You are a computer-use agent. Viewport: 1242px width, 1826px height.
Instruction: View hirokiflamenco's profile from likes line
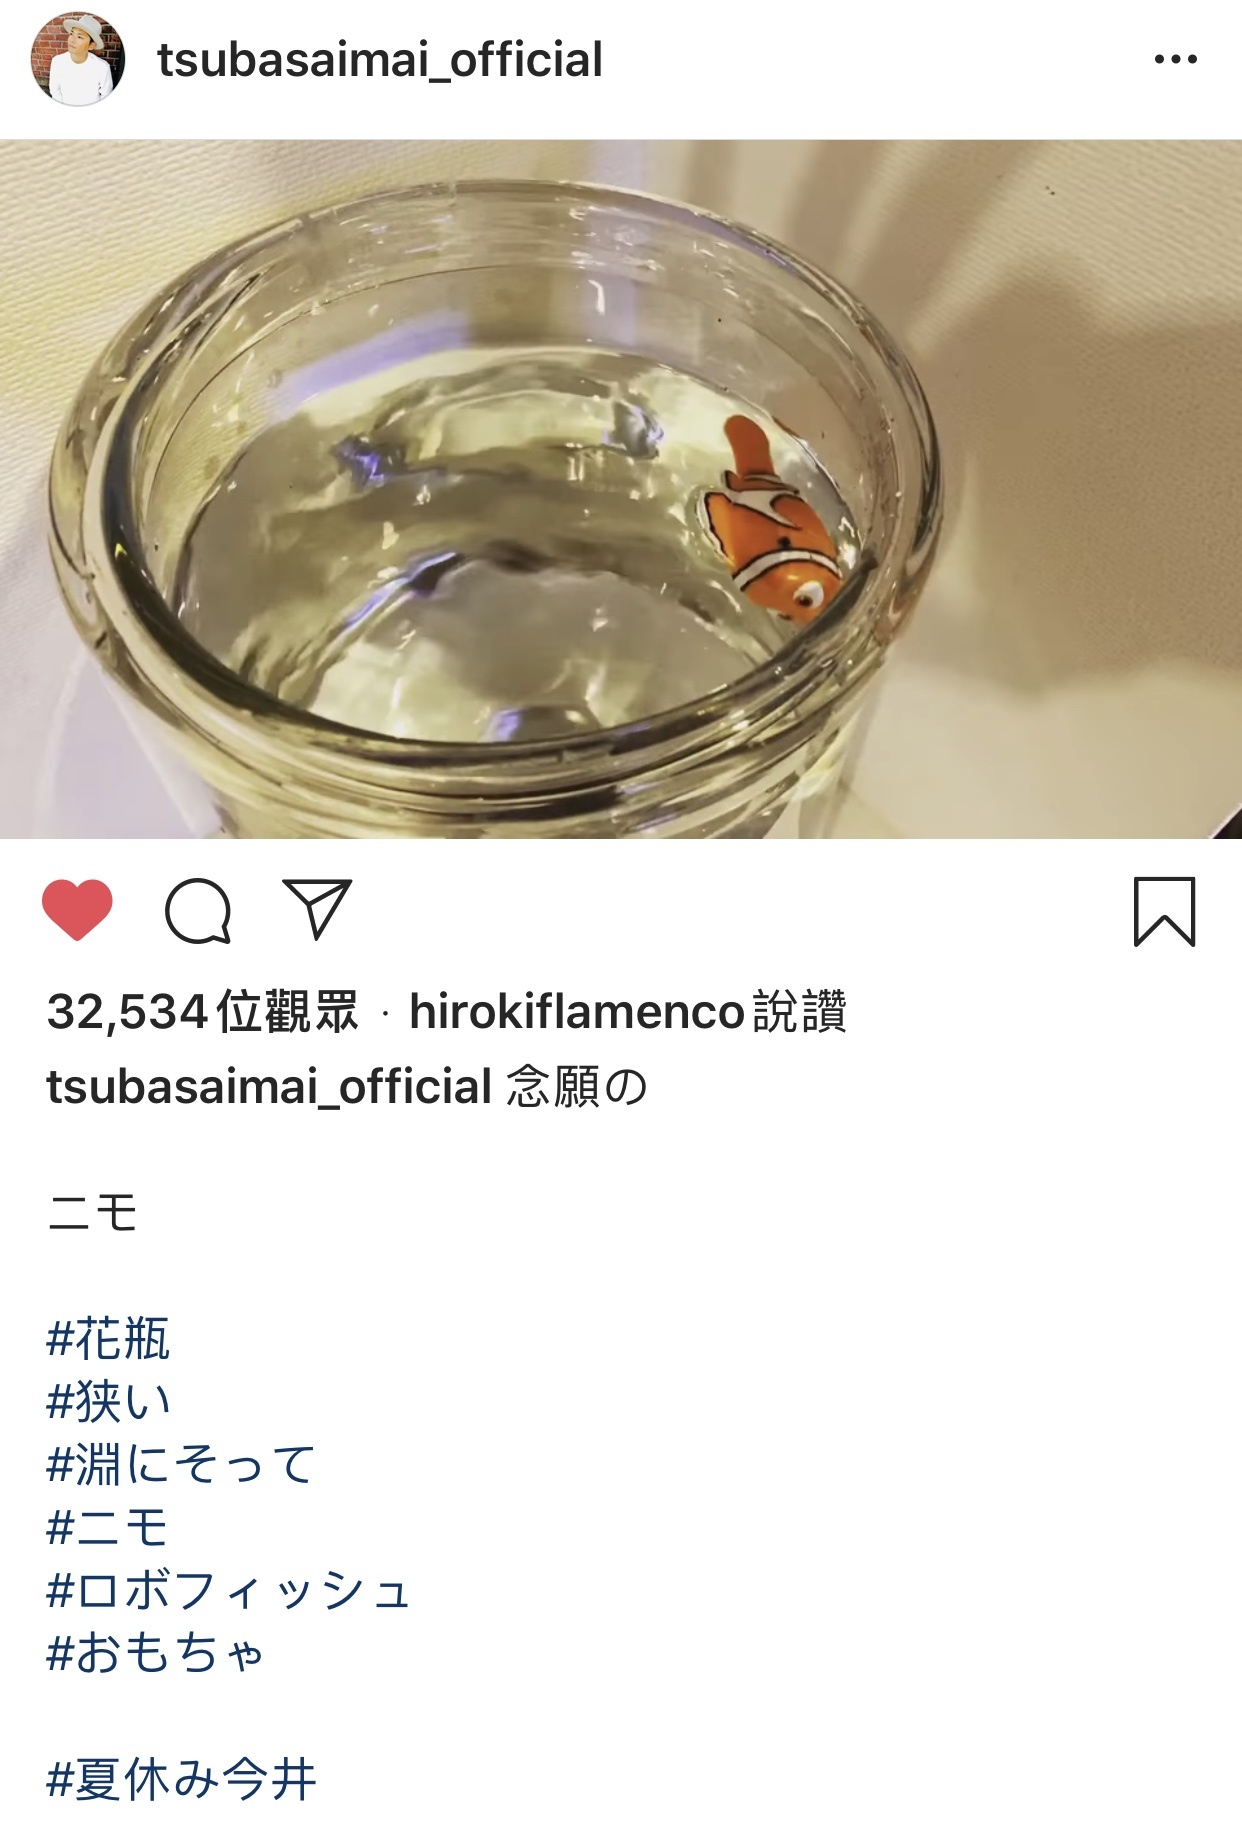[x=577, y=1011]
